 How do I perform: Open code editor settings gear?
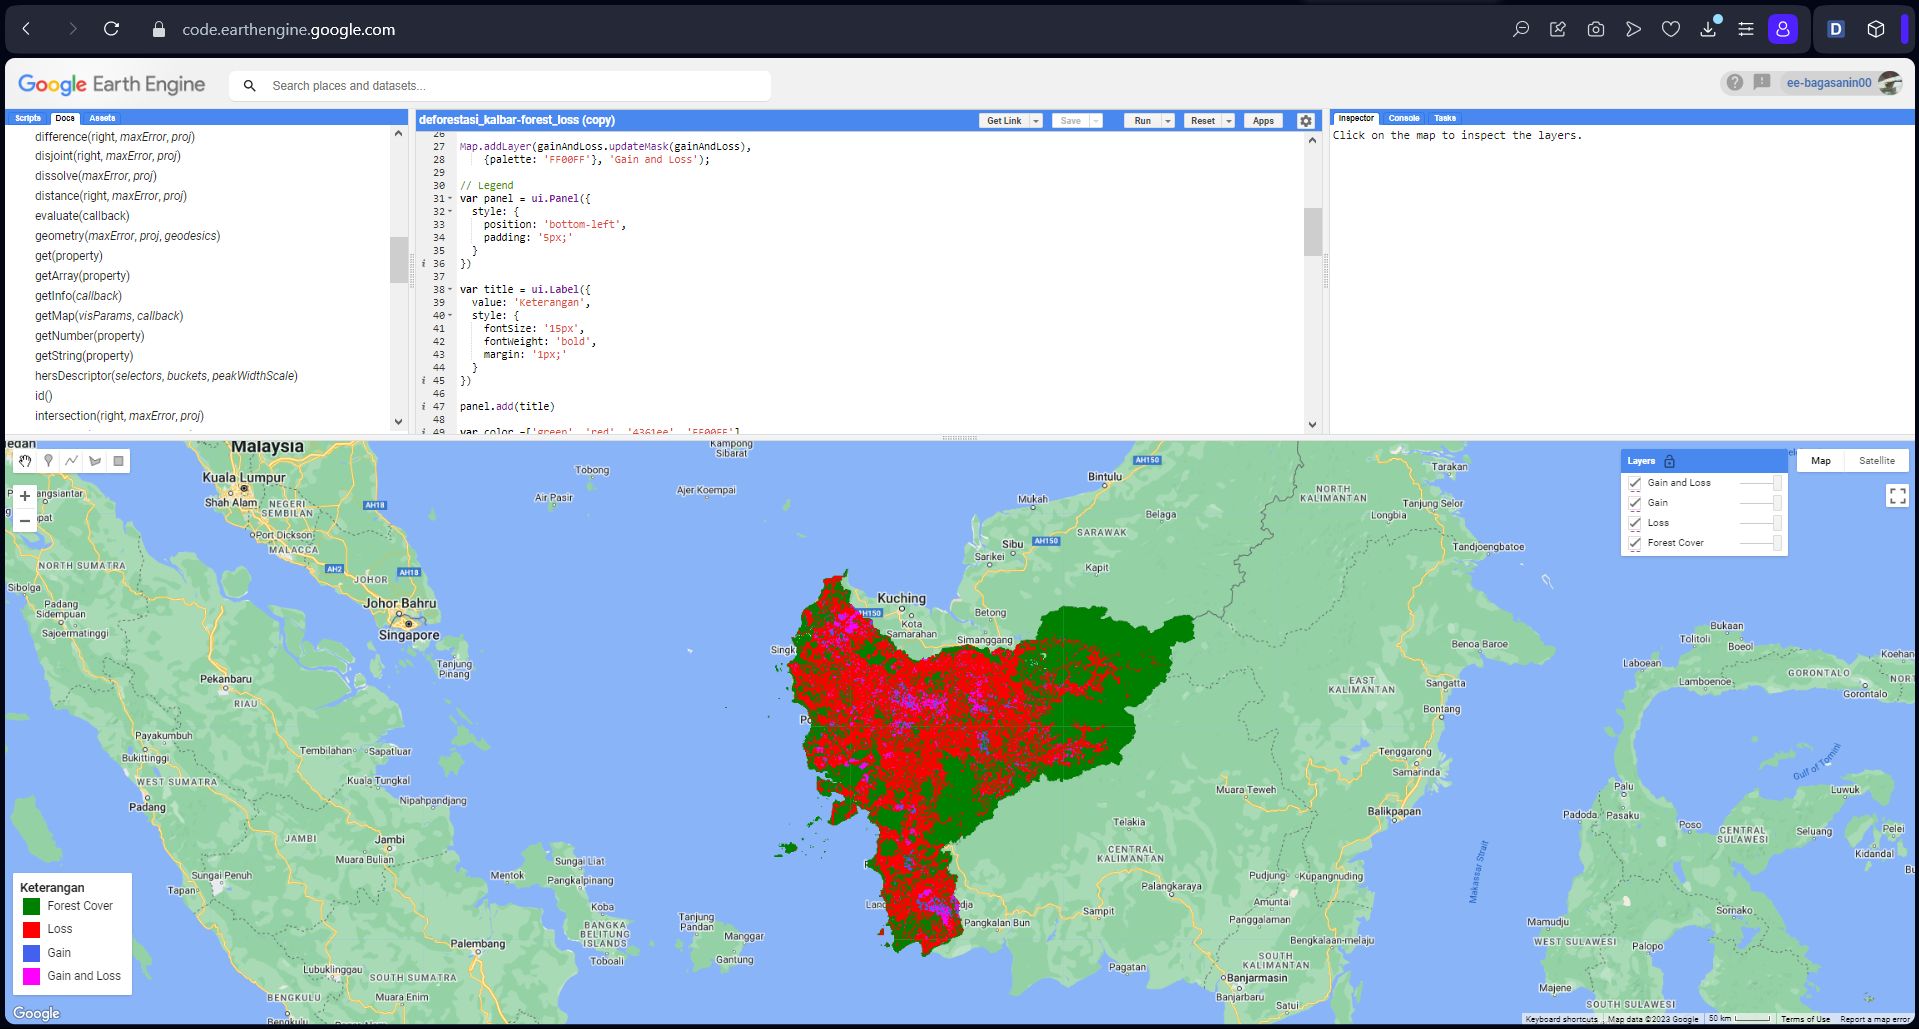1305,121
